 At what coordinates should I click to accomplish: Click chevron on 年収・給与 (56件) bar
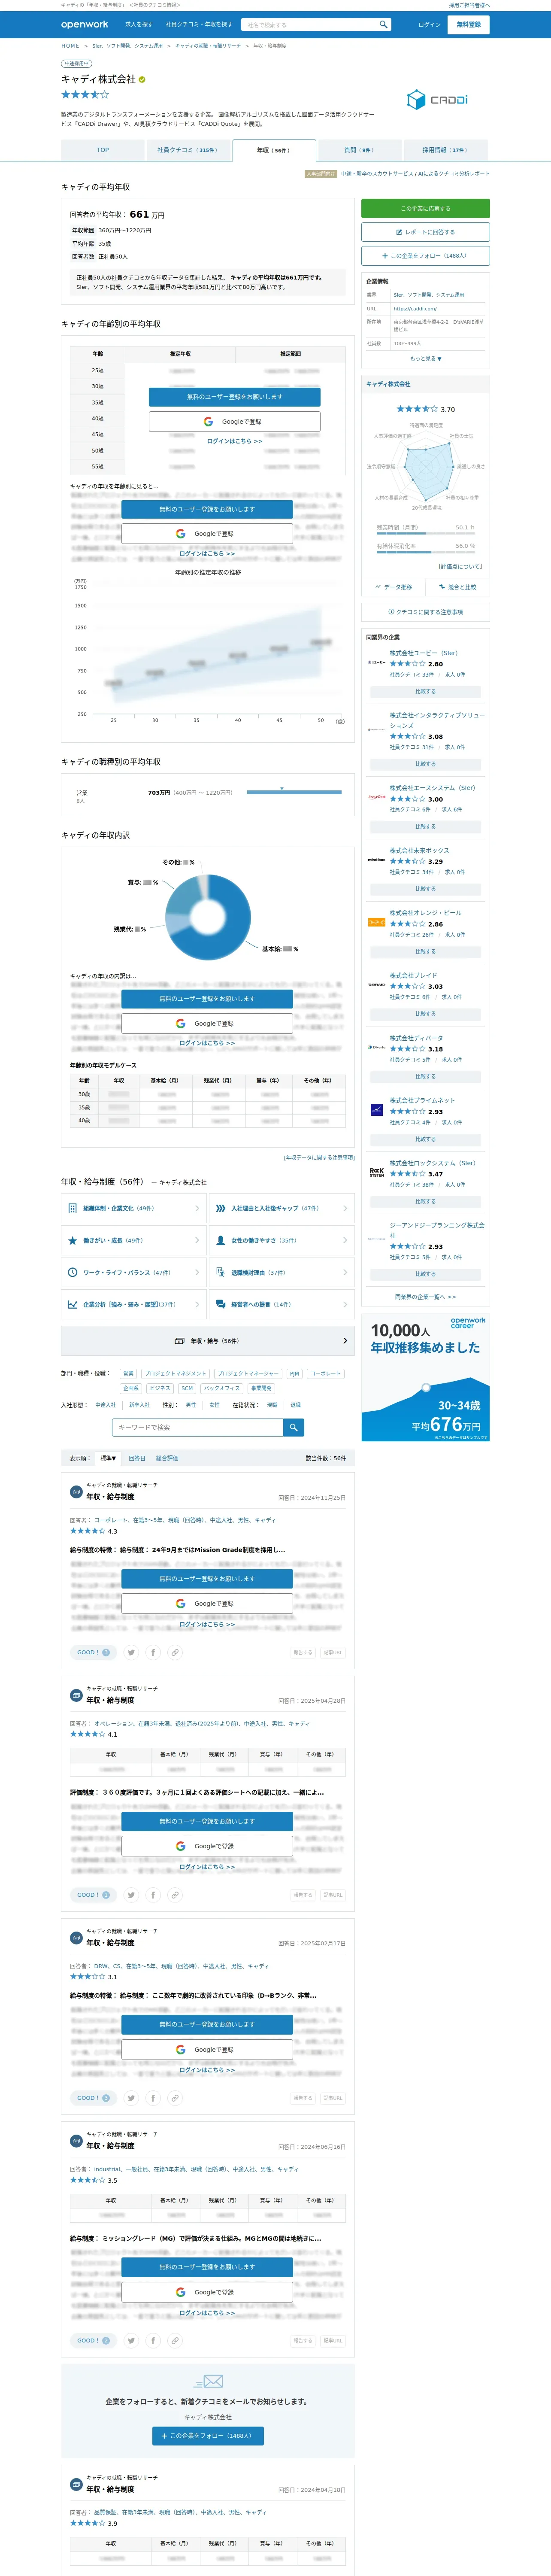(345, 1341)
